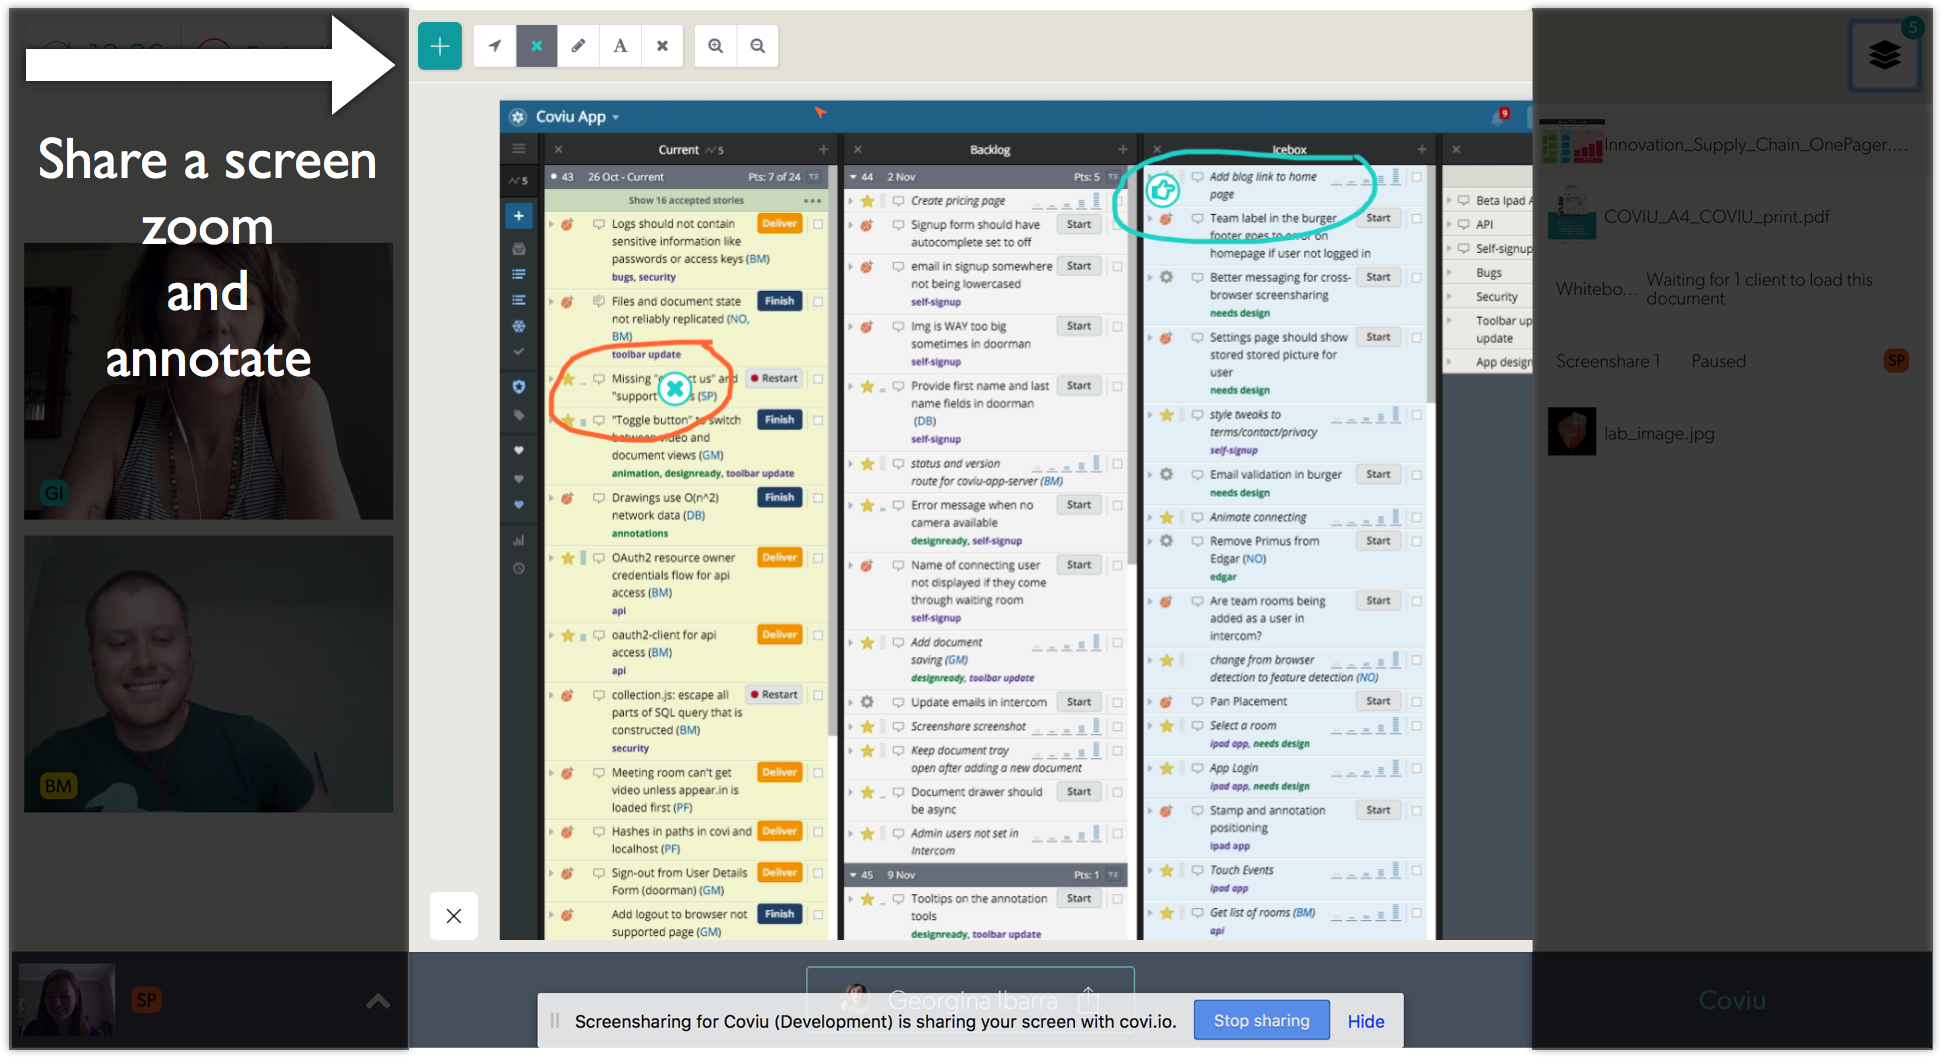Click the Hide link in sharing bar

click(1366, 1021)
